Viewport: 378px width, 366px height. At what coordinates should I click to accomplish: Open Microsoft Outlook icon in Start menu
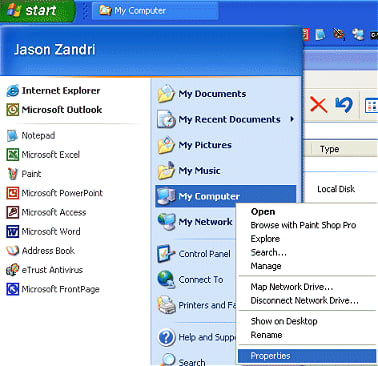click(x=13, y=110)
